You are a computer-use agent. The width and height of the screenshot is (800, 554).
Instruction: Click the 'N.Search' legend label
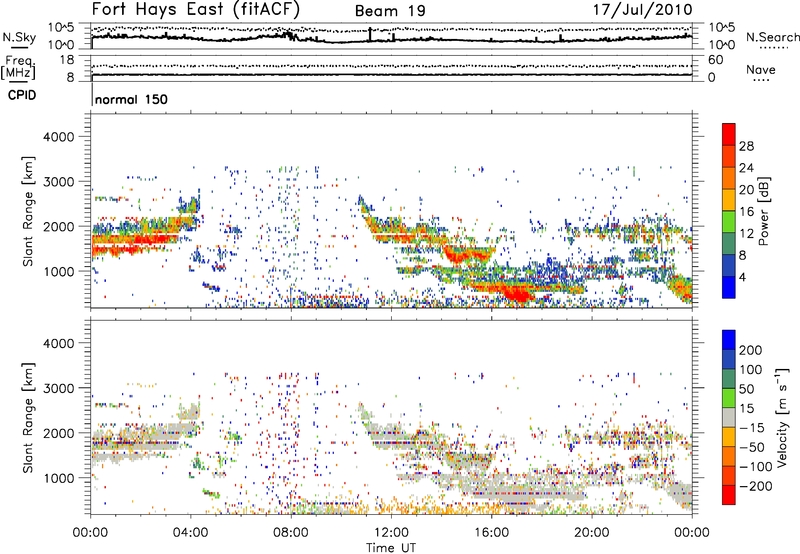pyautogui.click(x=772, y=37)
